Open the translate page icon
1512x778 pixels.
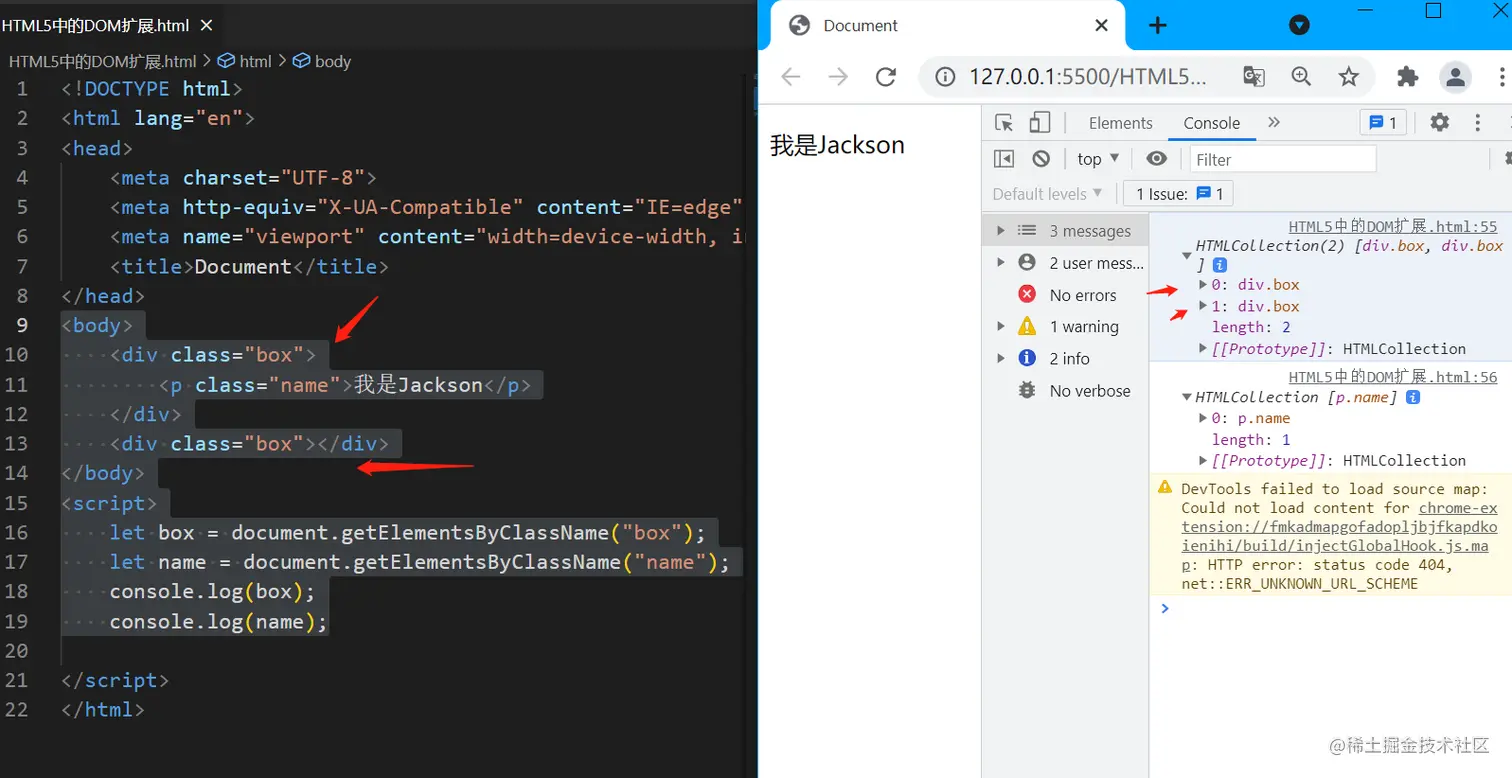(x=1253, y=77)
